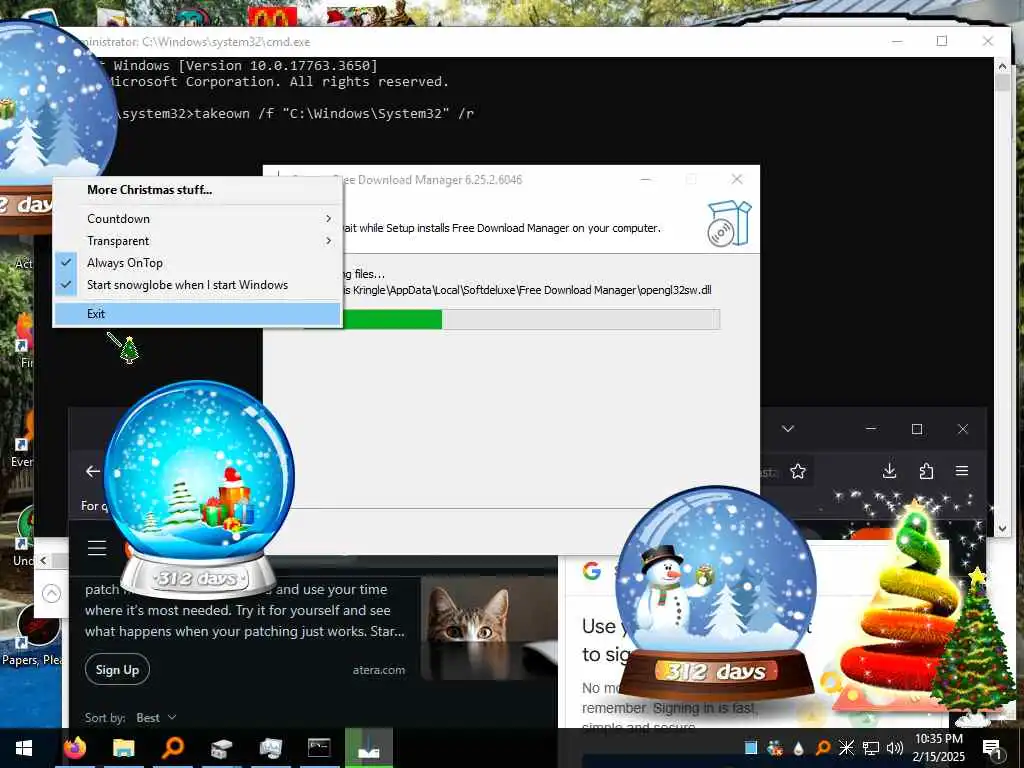Bookmark the page with the star icon
The image size is (1024, 768).
pos(797,472)
